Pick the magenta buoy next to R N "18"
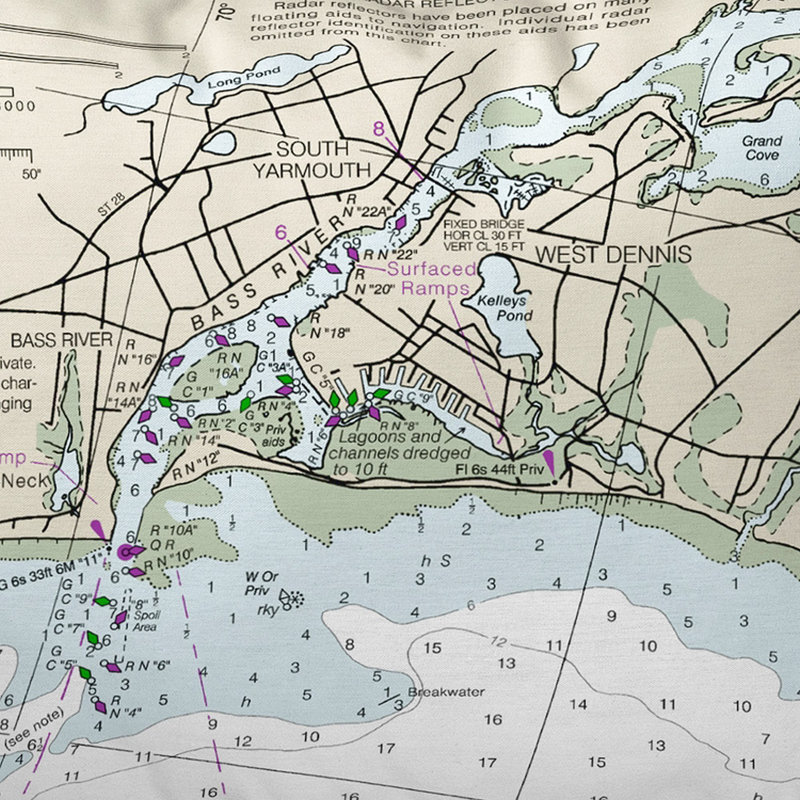 (x=282, y=321)
